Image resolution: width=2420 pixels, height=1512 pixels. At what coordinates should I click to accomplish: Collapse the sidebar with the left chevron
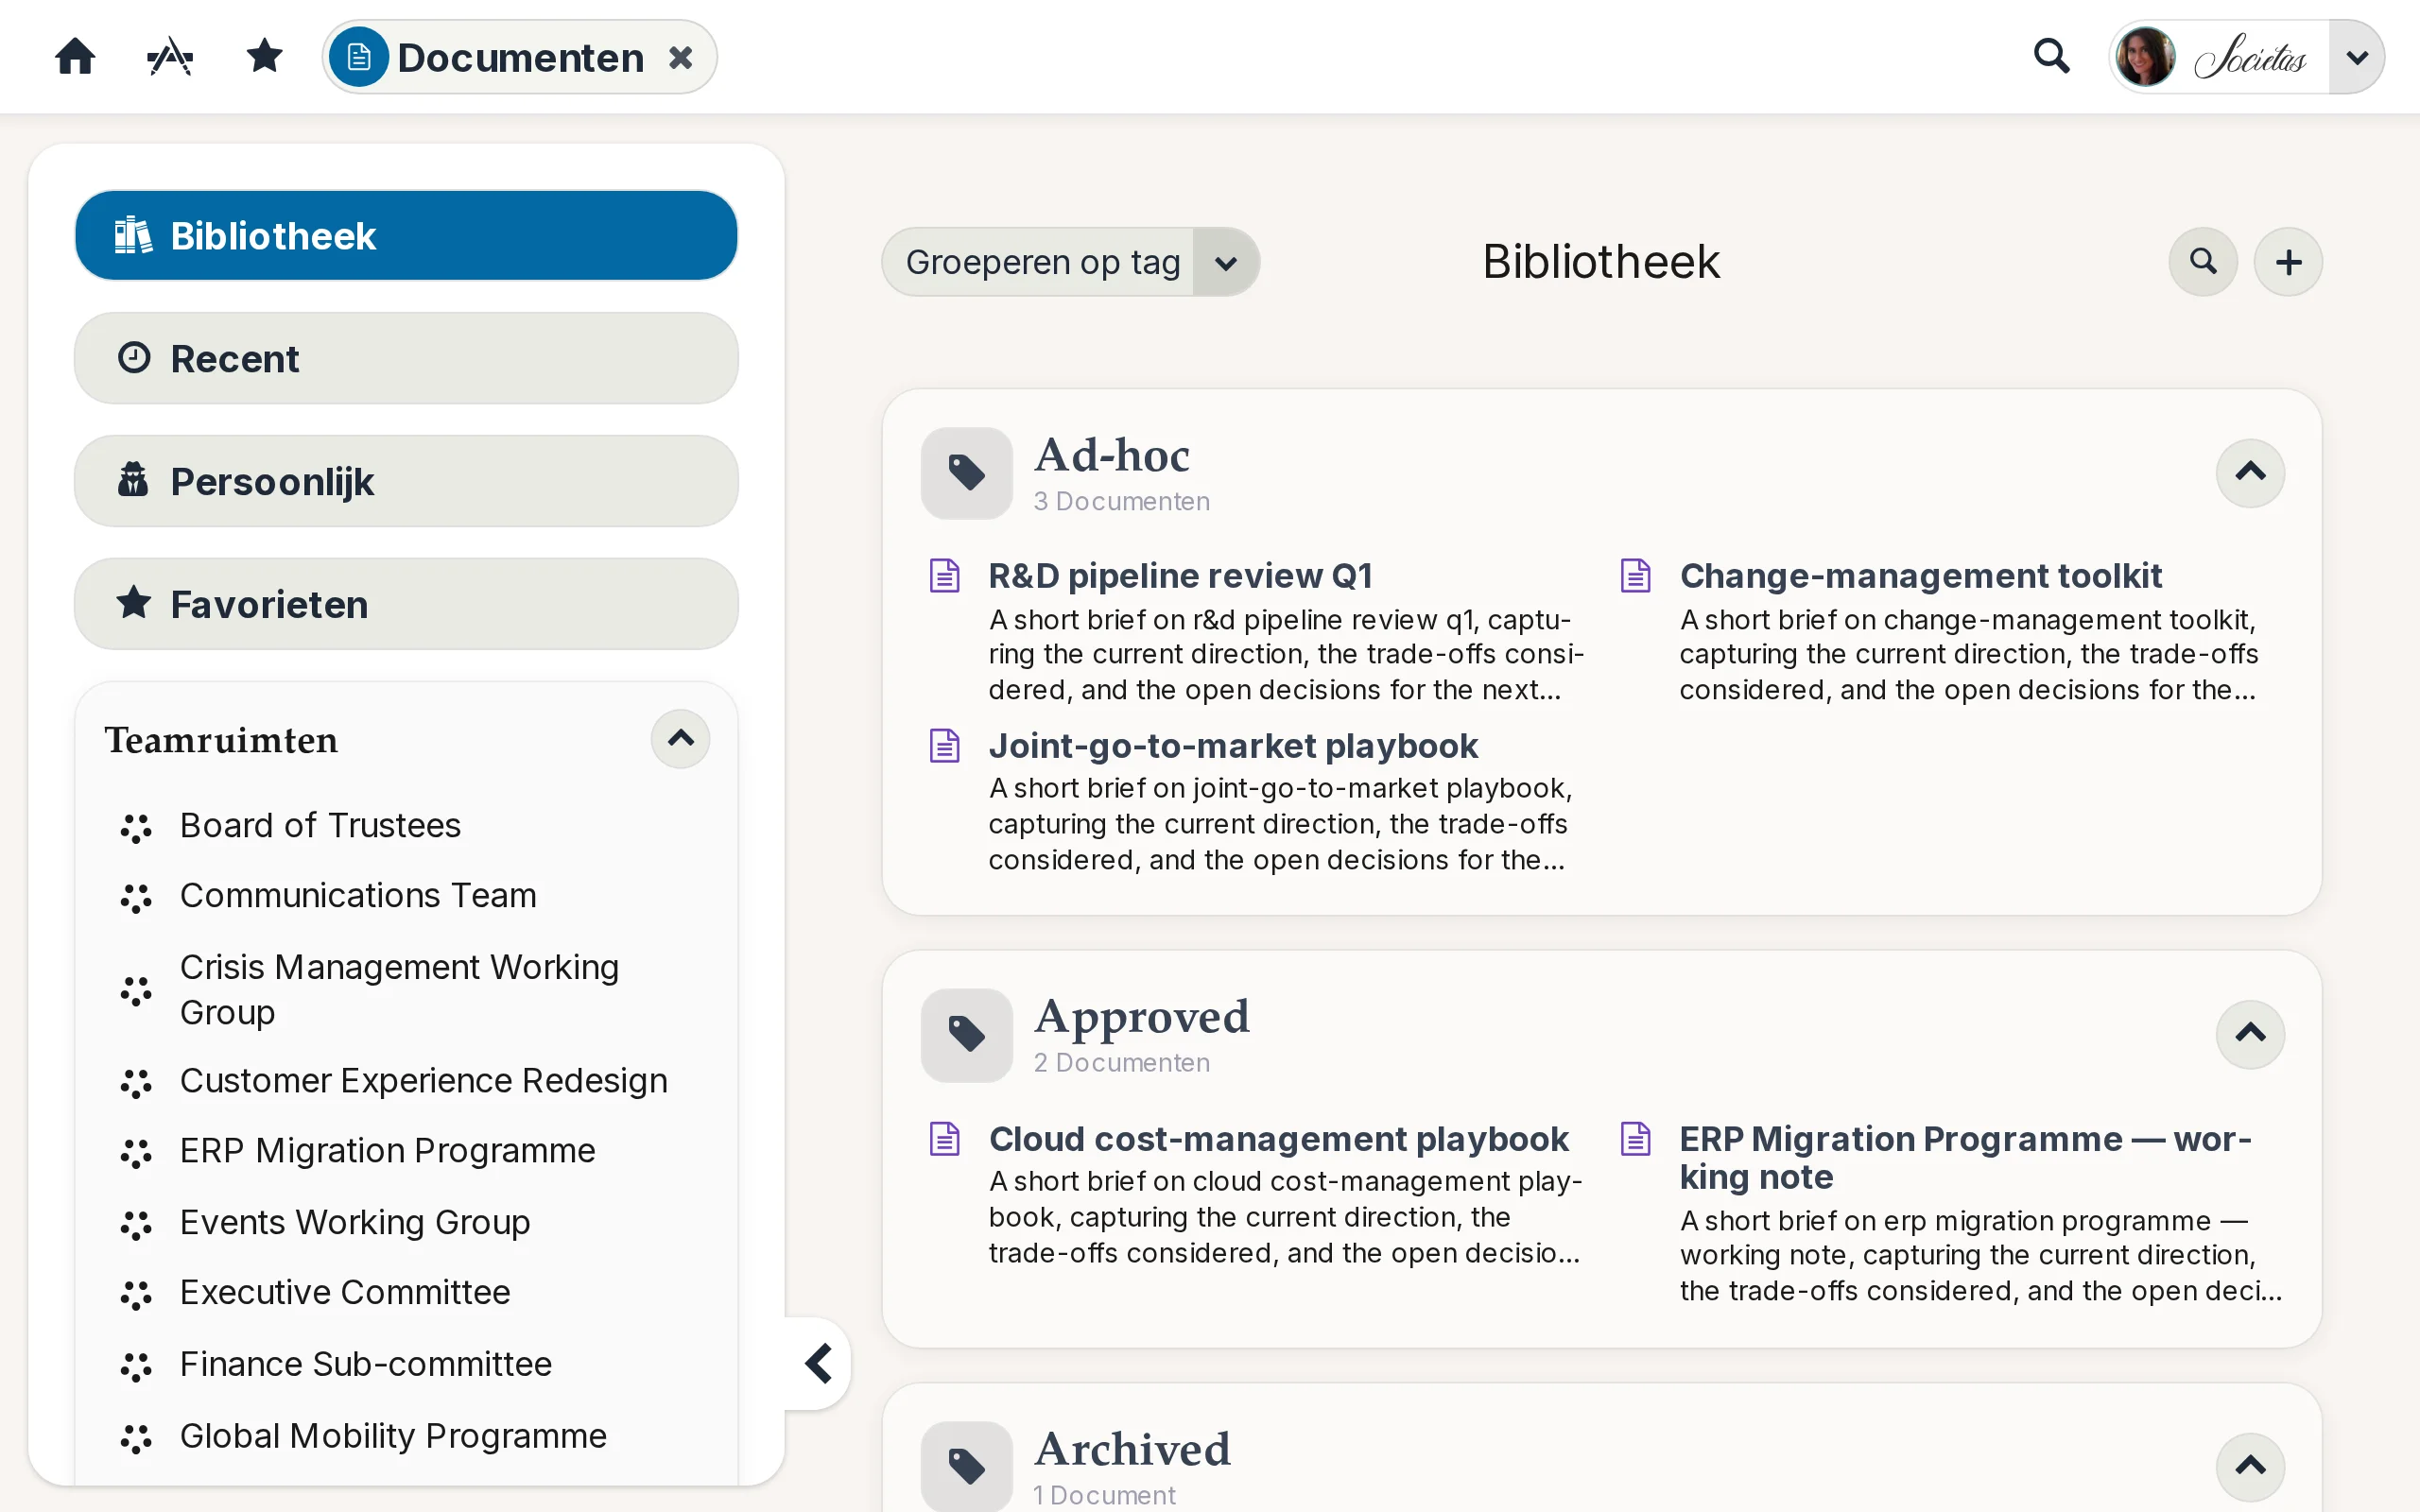[x=819, y=1363]
